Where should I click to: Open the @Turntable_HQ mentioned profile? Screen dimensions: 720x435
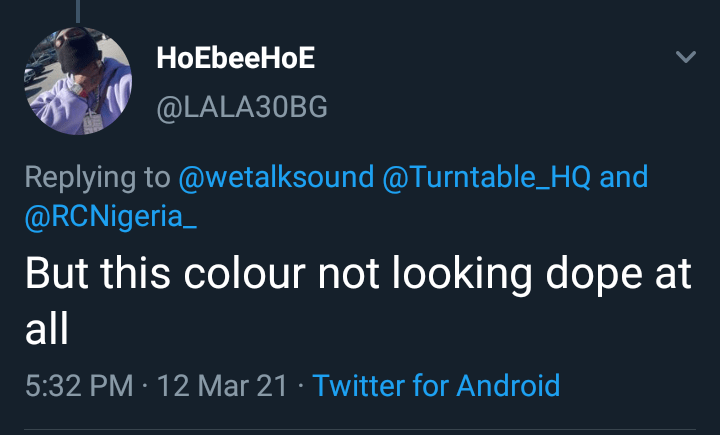coord(486,178)
